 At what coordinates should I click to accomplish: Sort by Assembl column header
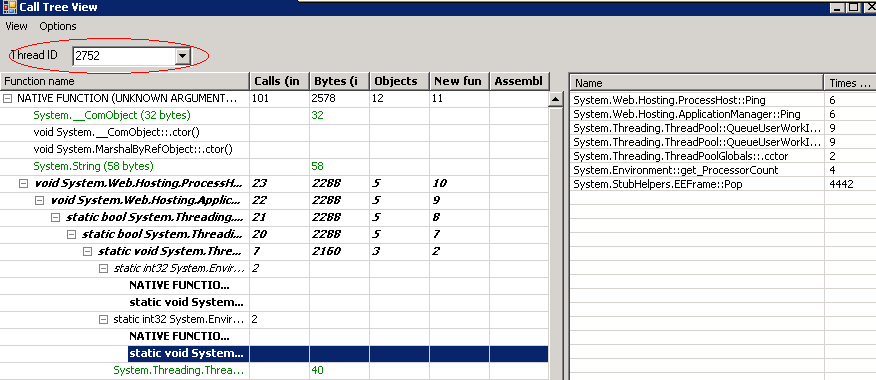pos(520,81)
